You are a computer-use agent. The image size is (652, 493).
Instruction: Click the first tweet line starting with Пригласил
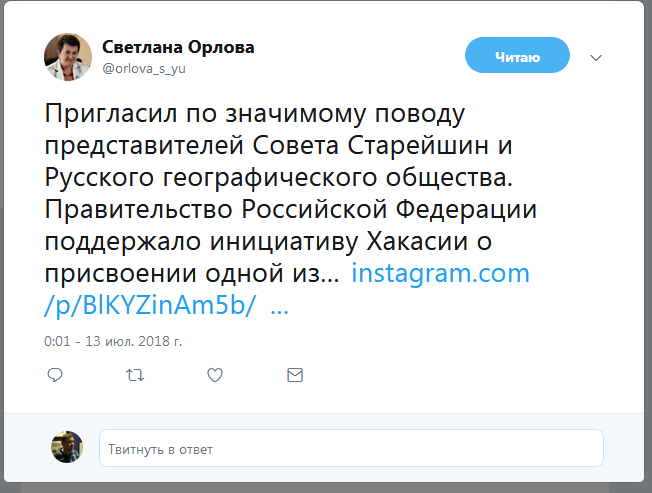(x=254, y=113)
